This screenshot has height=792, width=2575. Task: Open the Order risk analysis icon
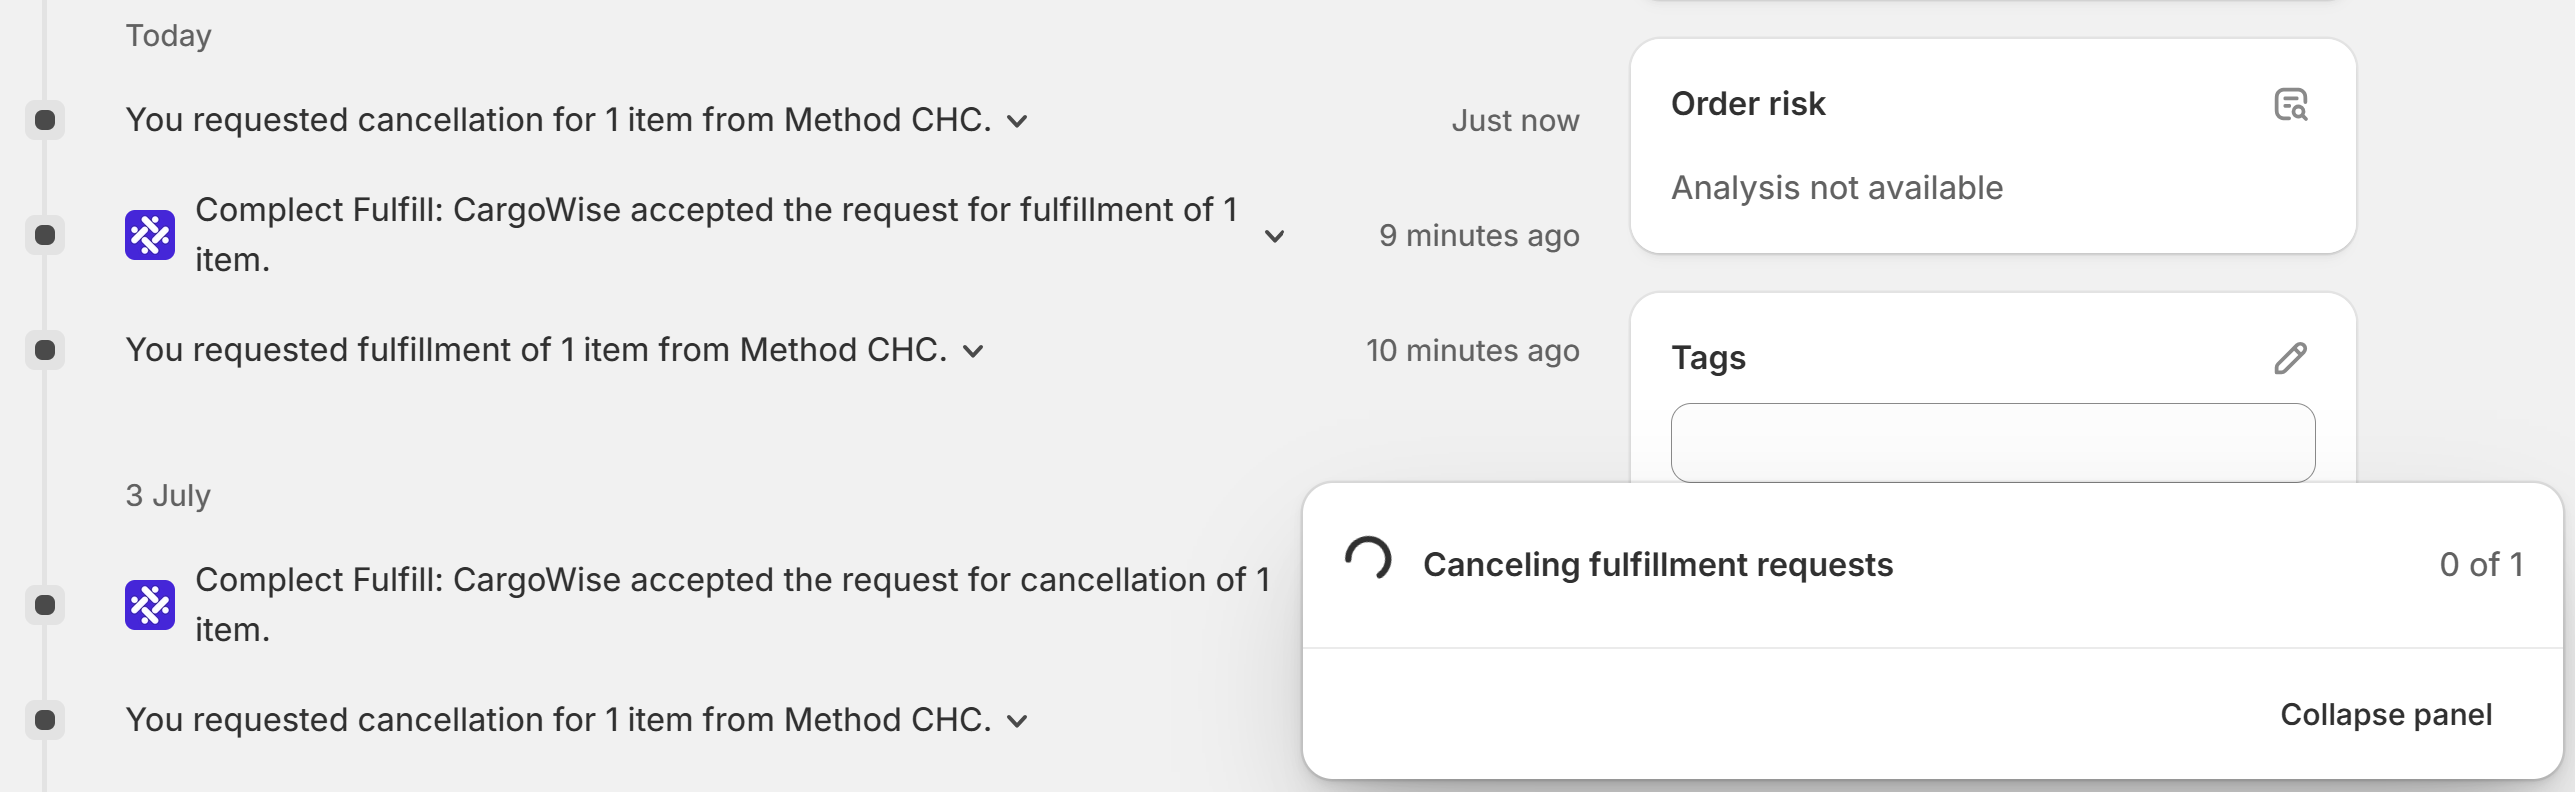(x=2290, y=104)
